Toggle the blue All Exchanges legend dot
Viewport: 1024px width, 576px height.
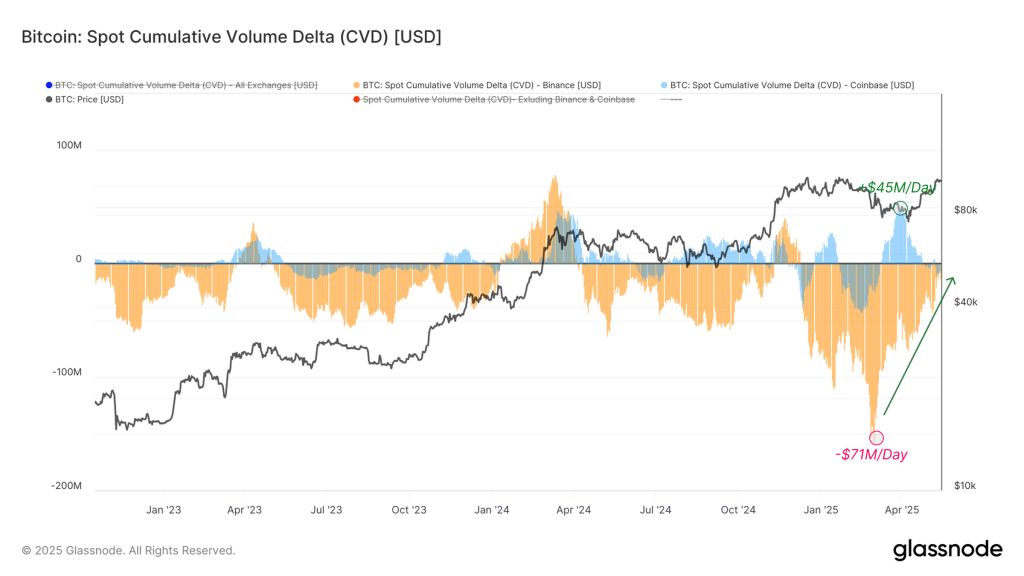49,86
